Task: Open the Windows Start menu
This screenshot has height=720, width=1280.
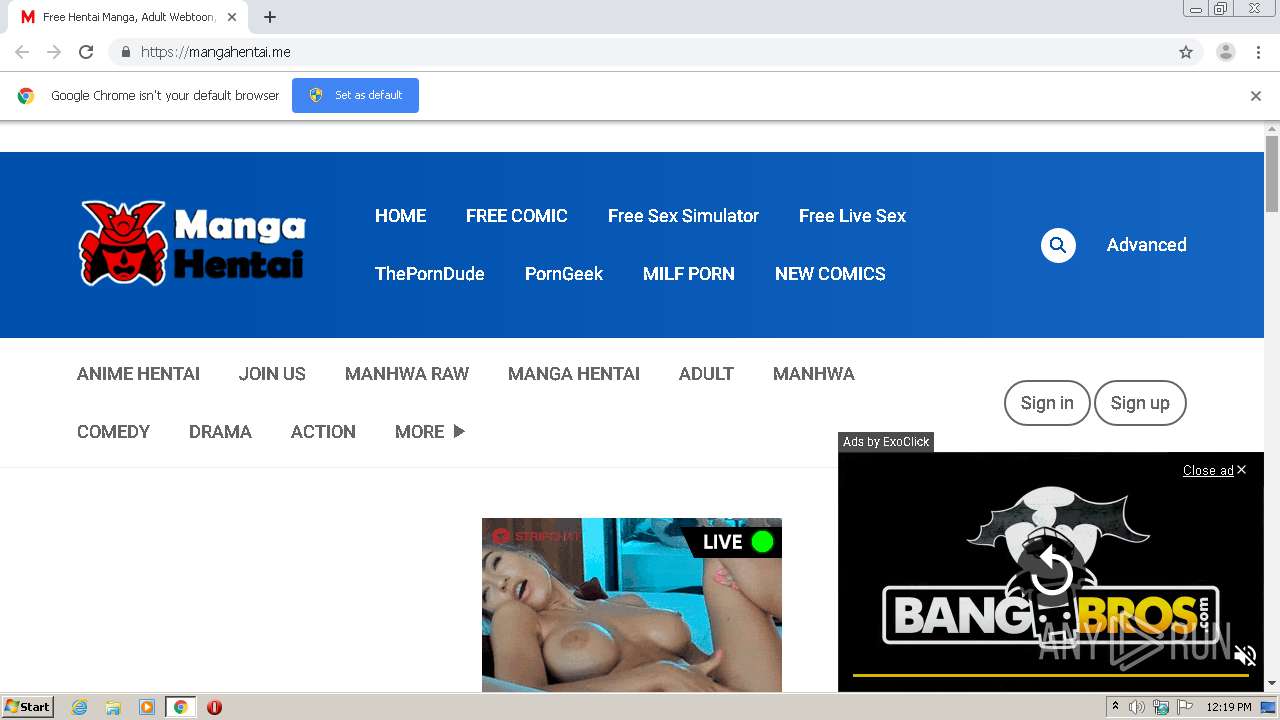Action: tap(28, 707)
